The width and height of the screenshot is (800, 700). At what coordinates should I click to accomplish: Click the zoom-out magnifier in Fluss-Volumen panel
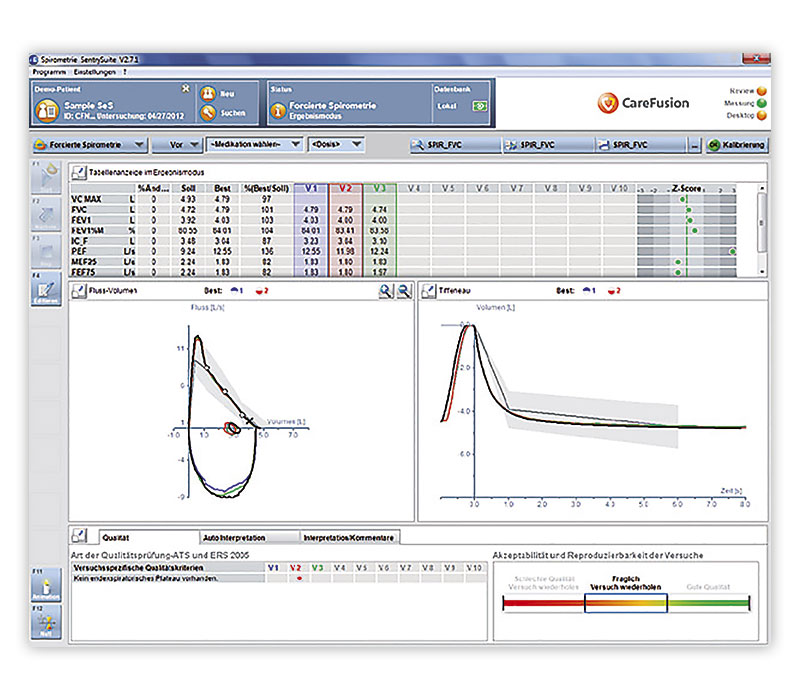(x=404, y=291)
